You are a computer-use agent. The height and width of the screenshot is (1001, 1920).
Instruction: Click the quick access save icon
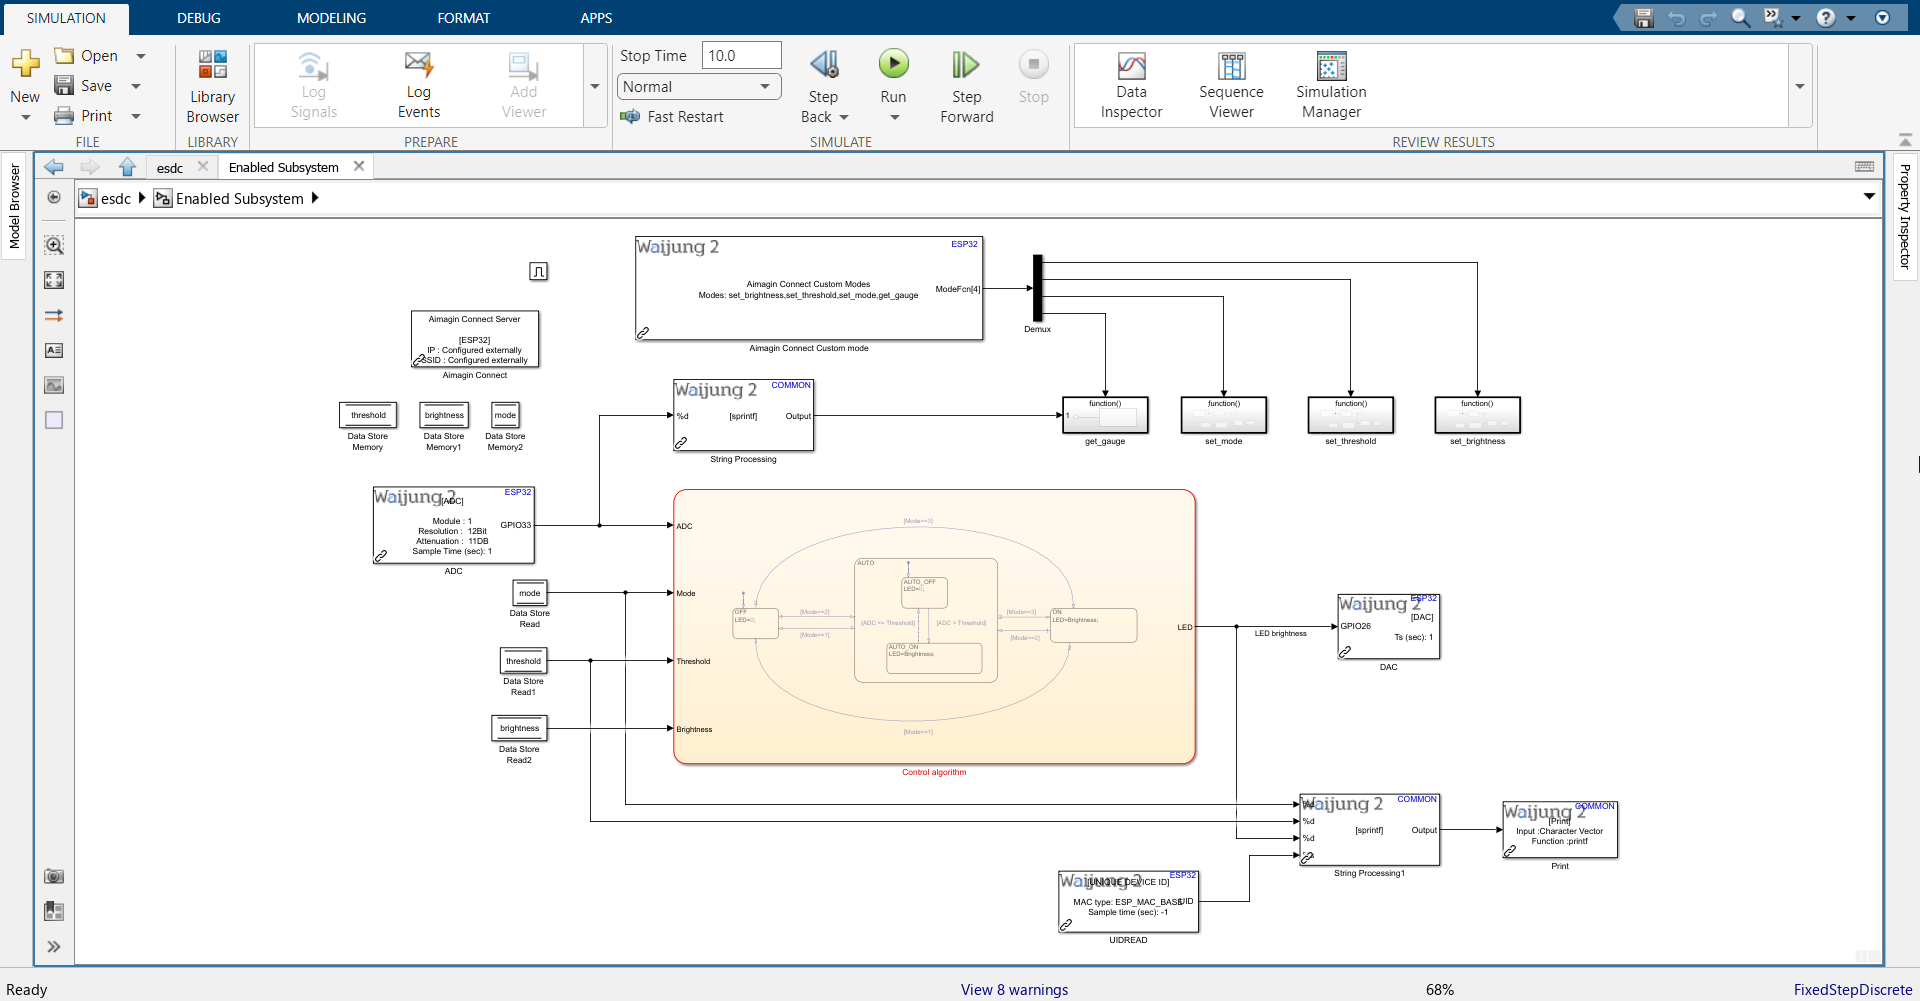pos(1643,18)
